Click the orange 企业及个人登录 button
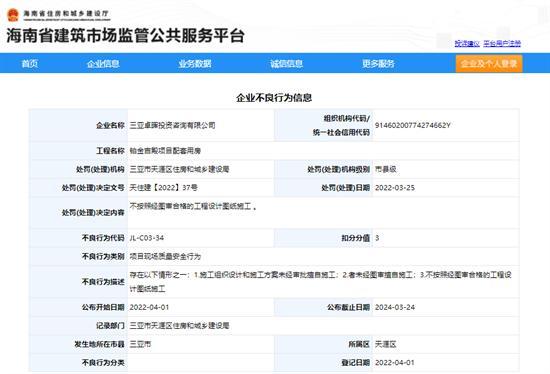The height and width of the screenshot is (374, 550). click(489, 64)
